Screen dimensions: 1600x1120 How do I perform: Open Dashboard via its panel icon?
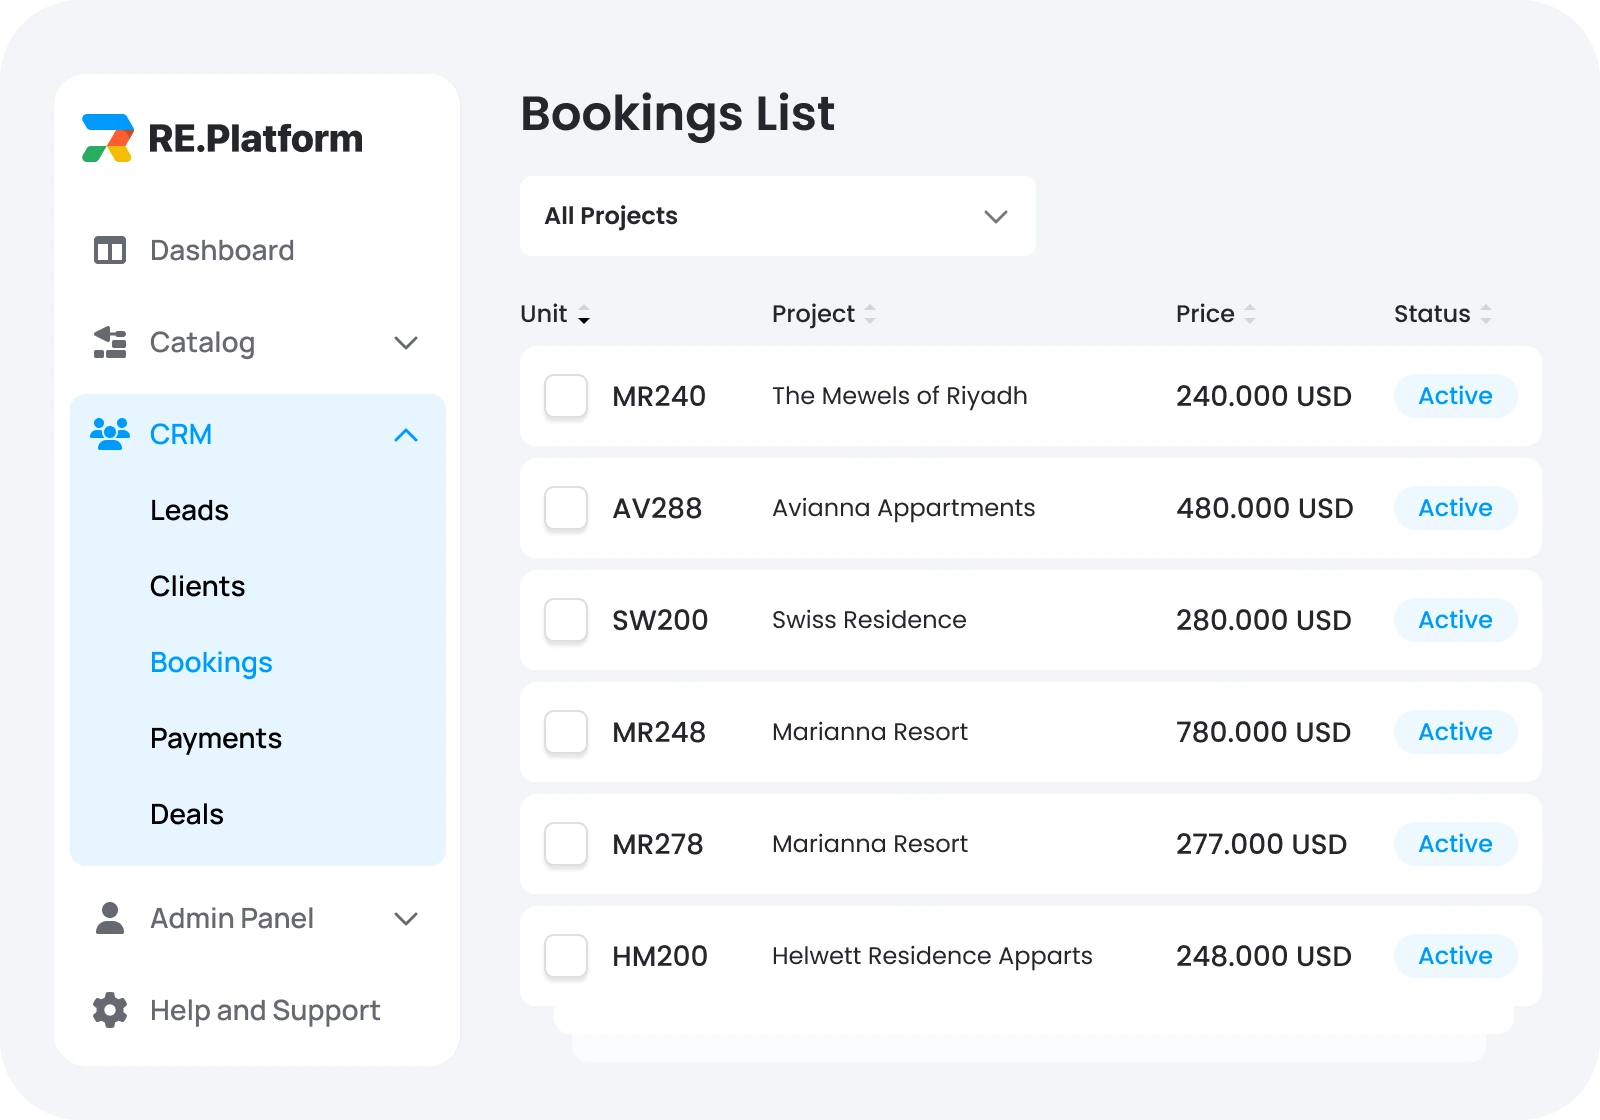coord(110,250)
